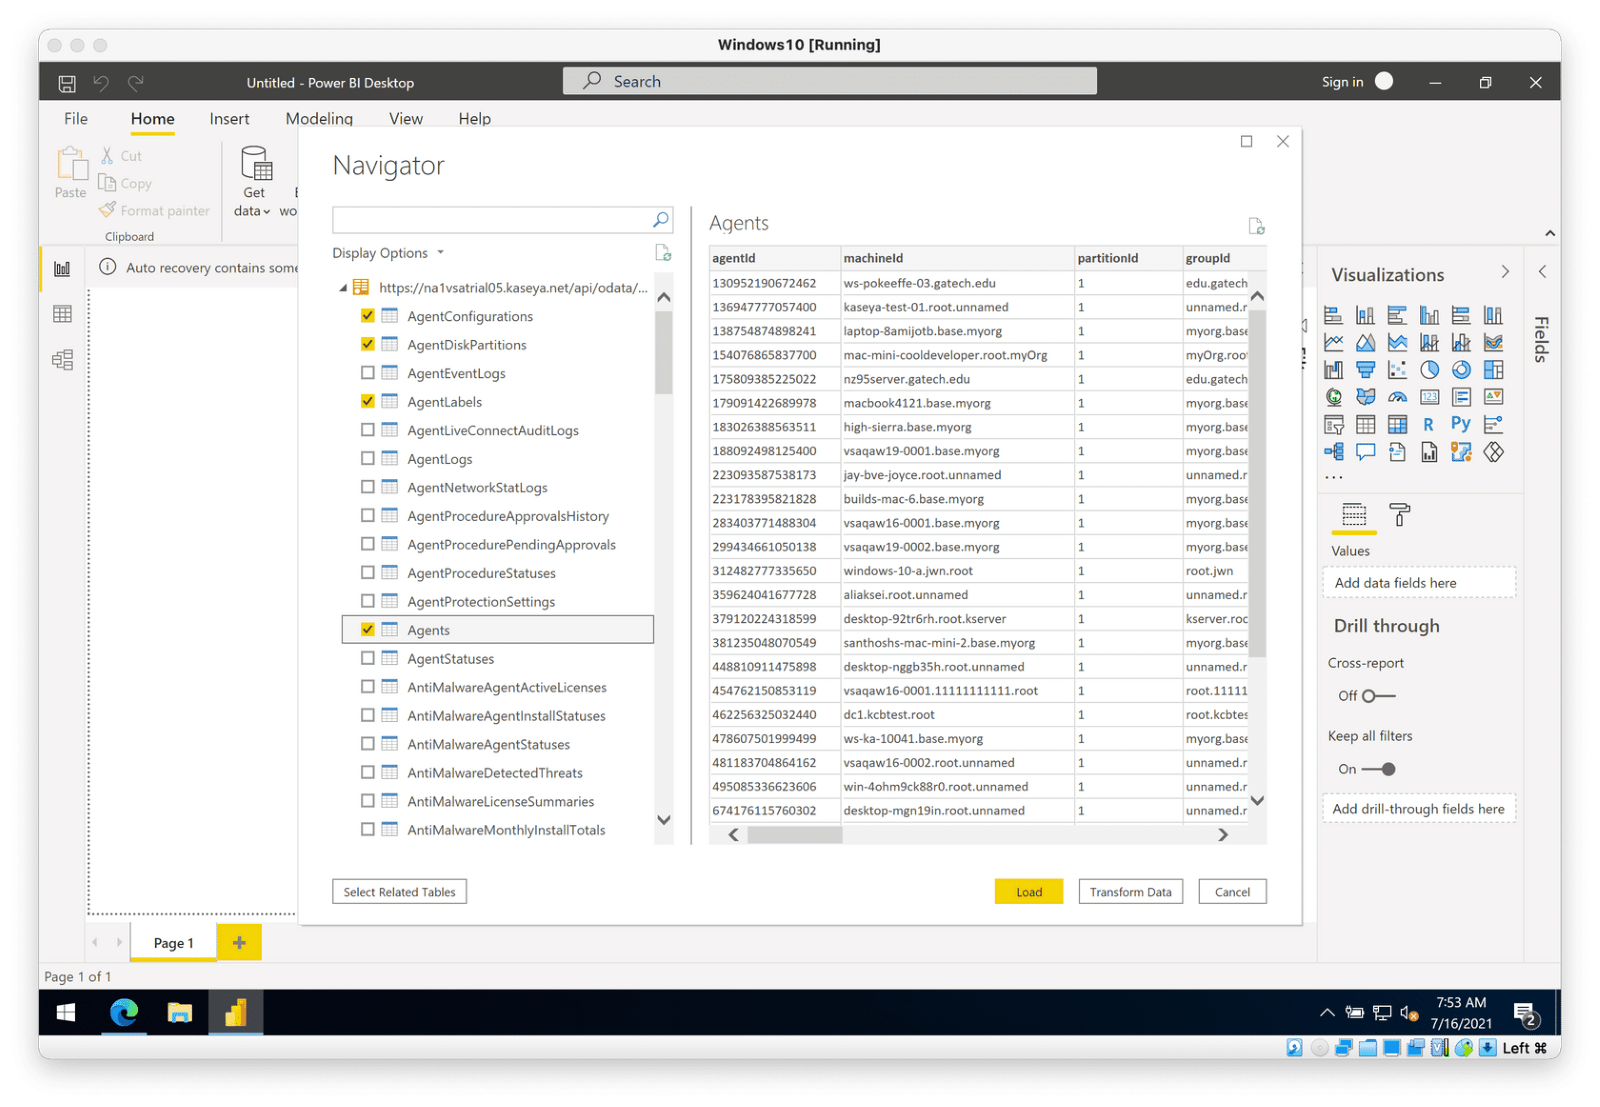Open the File menu
The height and width of the screenshot is (1107, 1600).
click(x=76, y=118)
